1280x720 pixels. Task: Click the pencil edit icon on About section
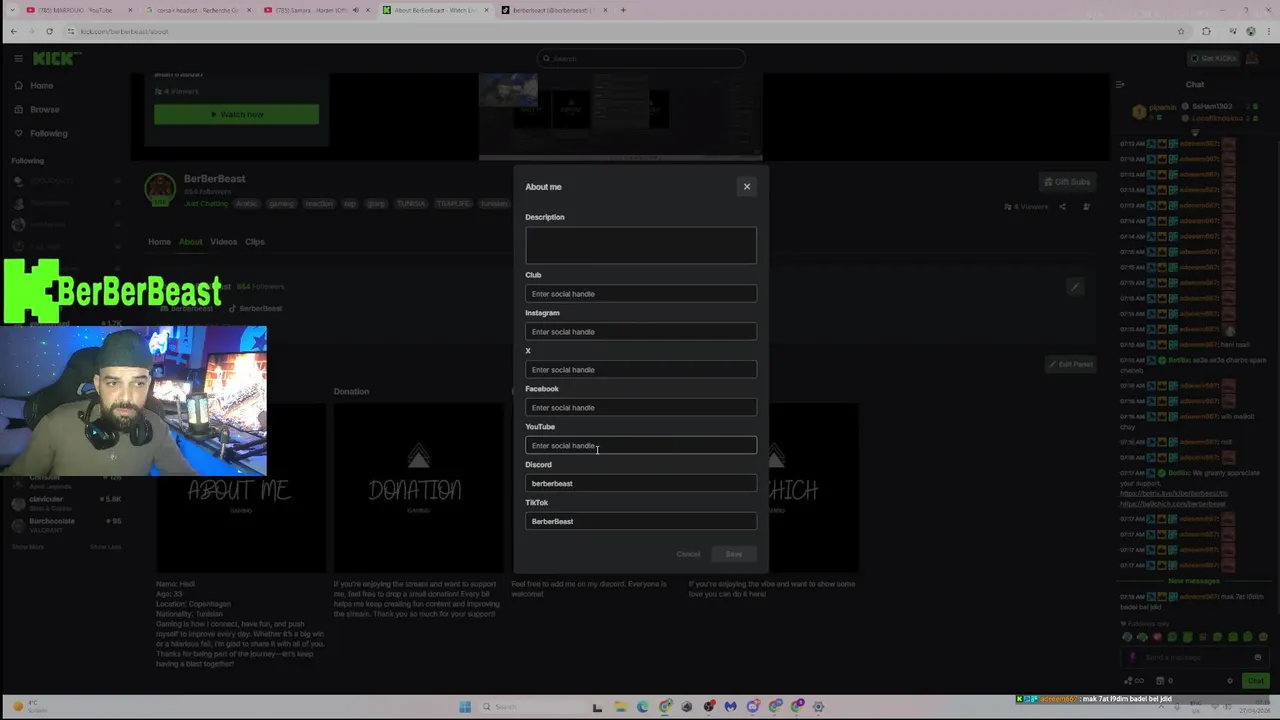point(1075,287)
